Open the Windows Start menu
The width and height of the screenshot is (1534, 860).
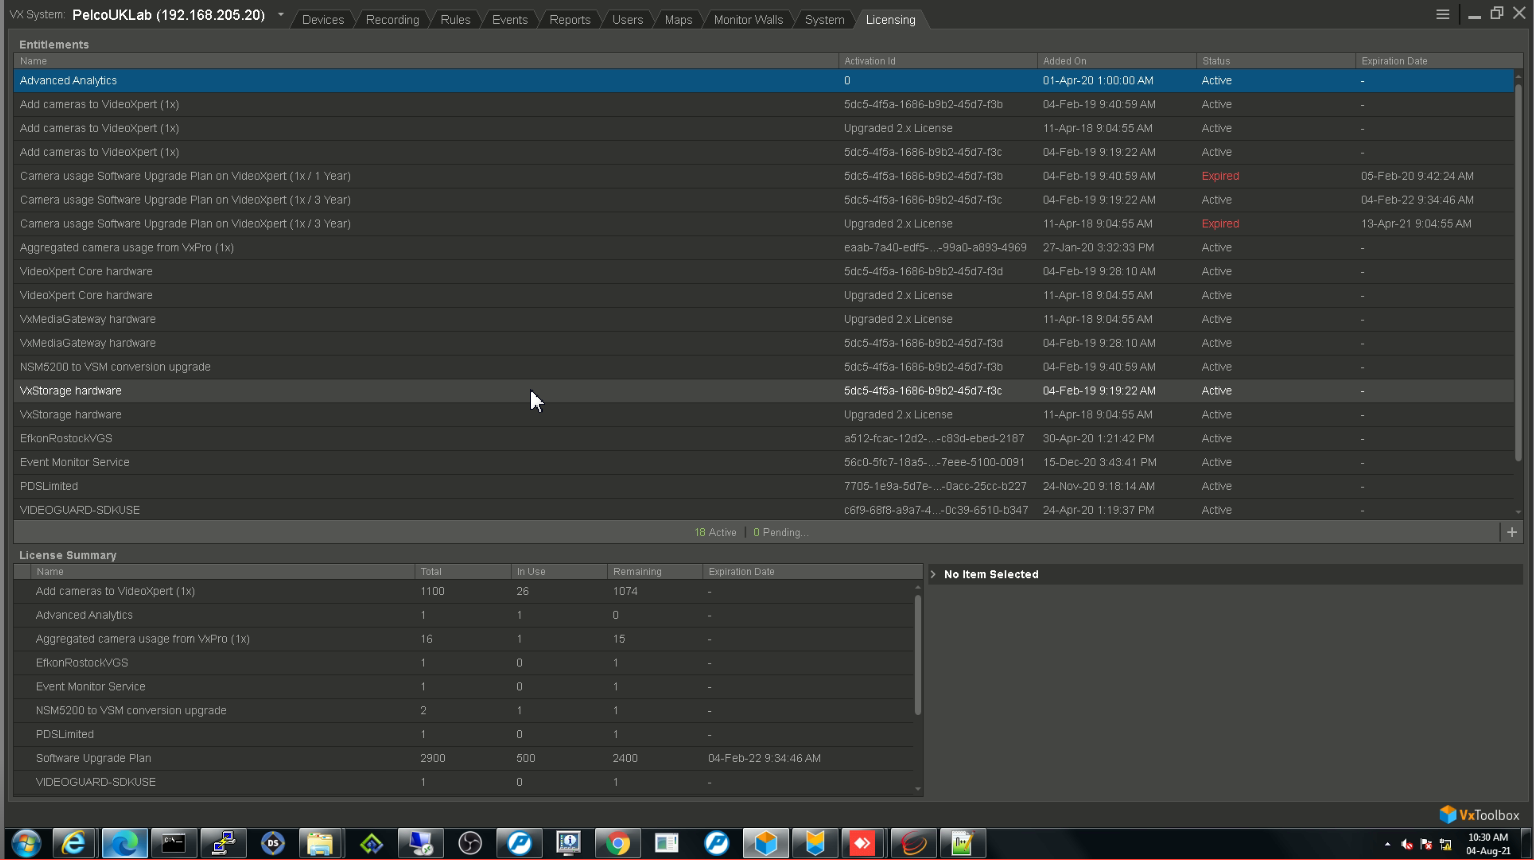tap(25, 843)
